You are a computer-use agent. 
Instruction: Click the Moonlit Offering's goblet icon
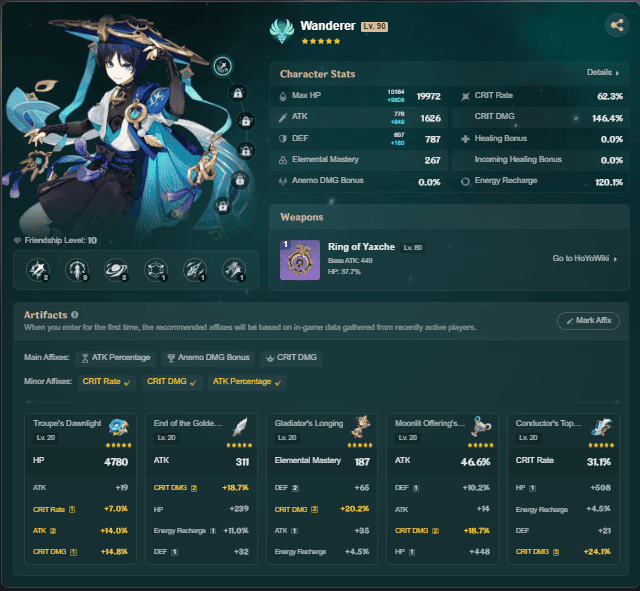click(x=482, y=427)
